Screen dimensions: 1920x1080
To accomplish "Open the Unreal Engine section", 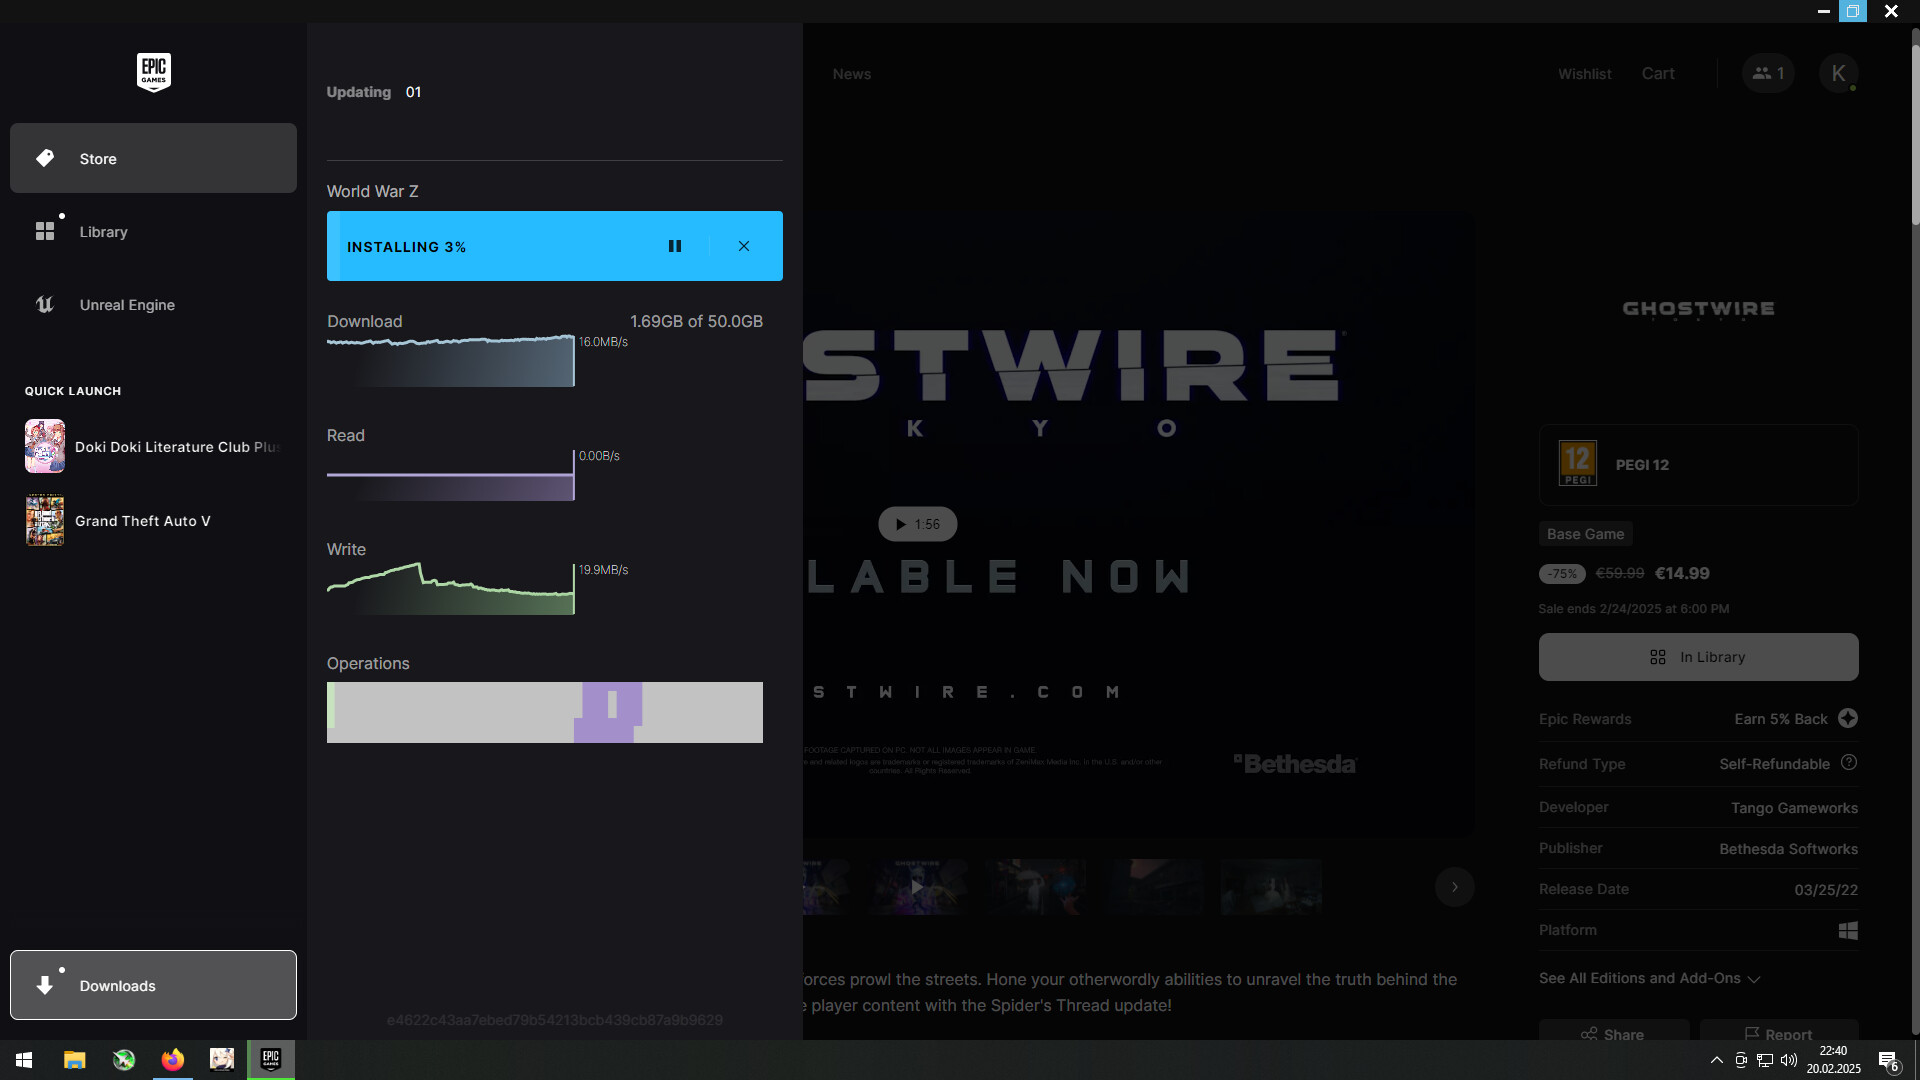I will click(126, 305).
